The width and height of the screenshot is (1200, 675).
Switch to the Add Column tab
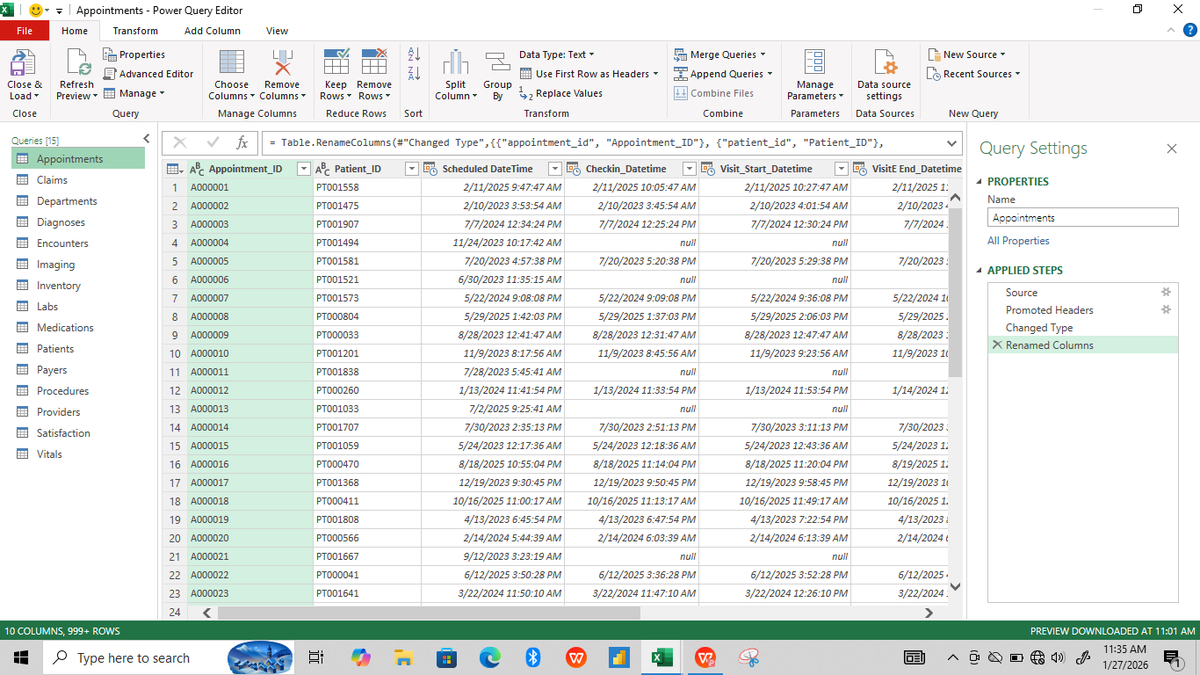pos(212,31)
